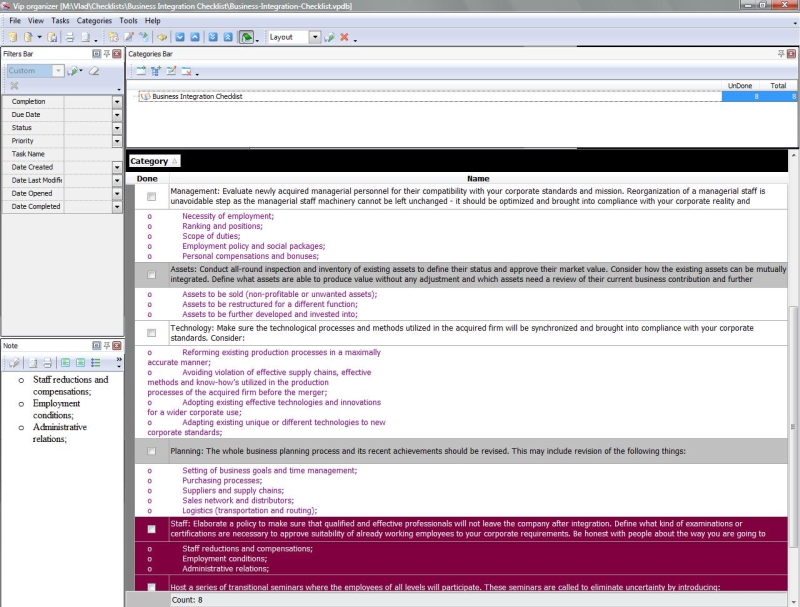Pin the Filters Bar panel
The image size is (800, 607).
click(x=107, y=52)
